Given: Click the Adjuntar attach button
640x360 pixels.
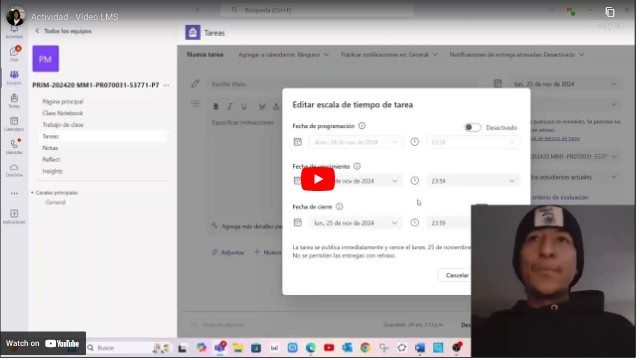Looking at the screenshot, I should tap(228, 252).
